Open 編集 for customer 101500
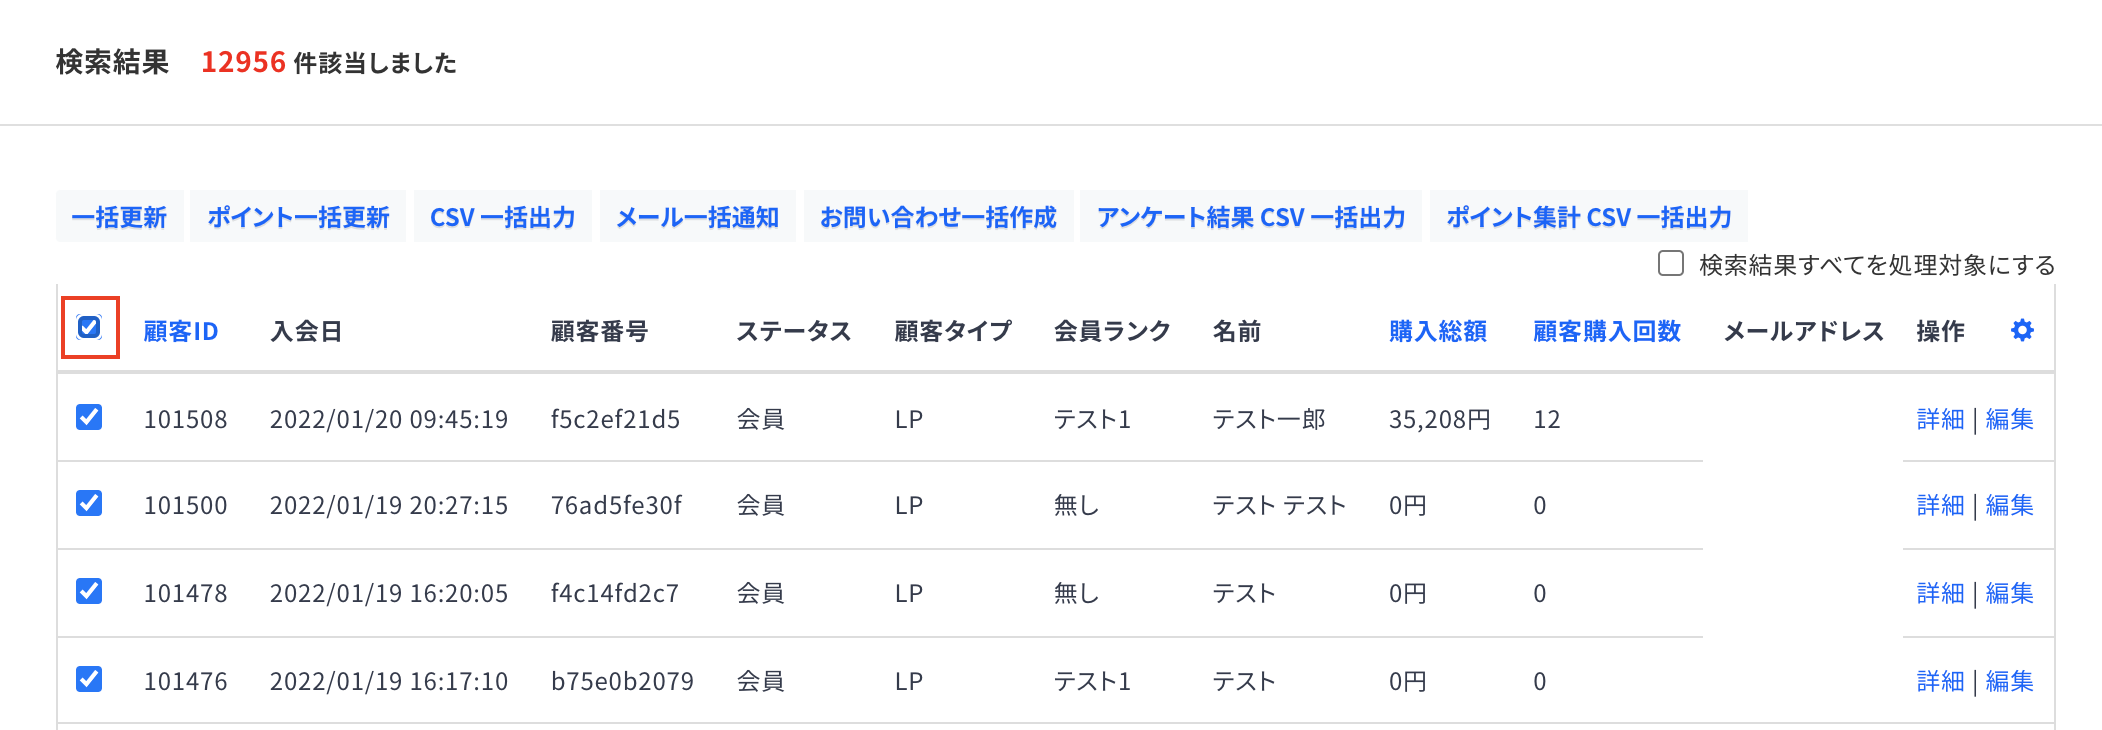 [2010, 505]
